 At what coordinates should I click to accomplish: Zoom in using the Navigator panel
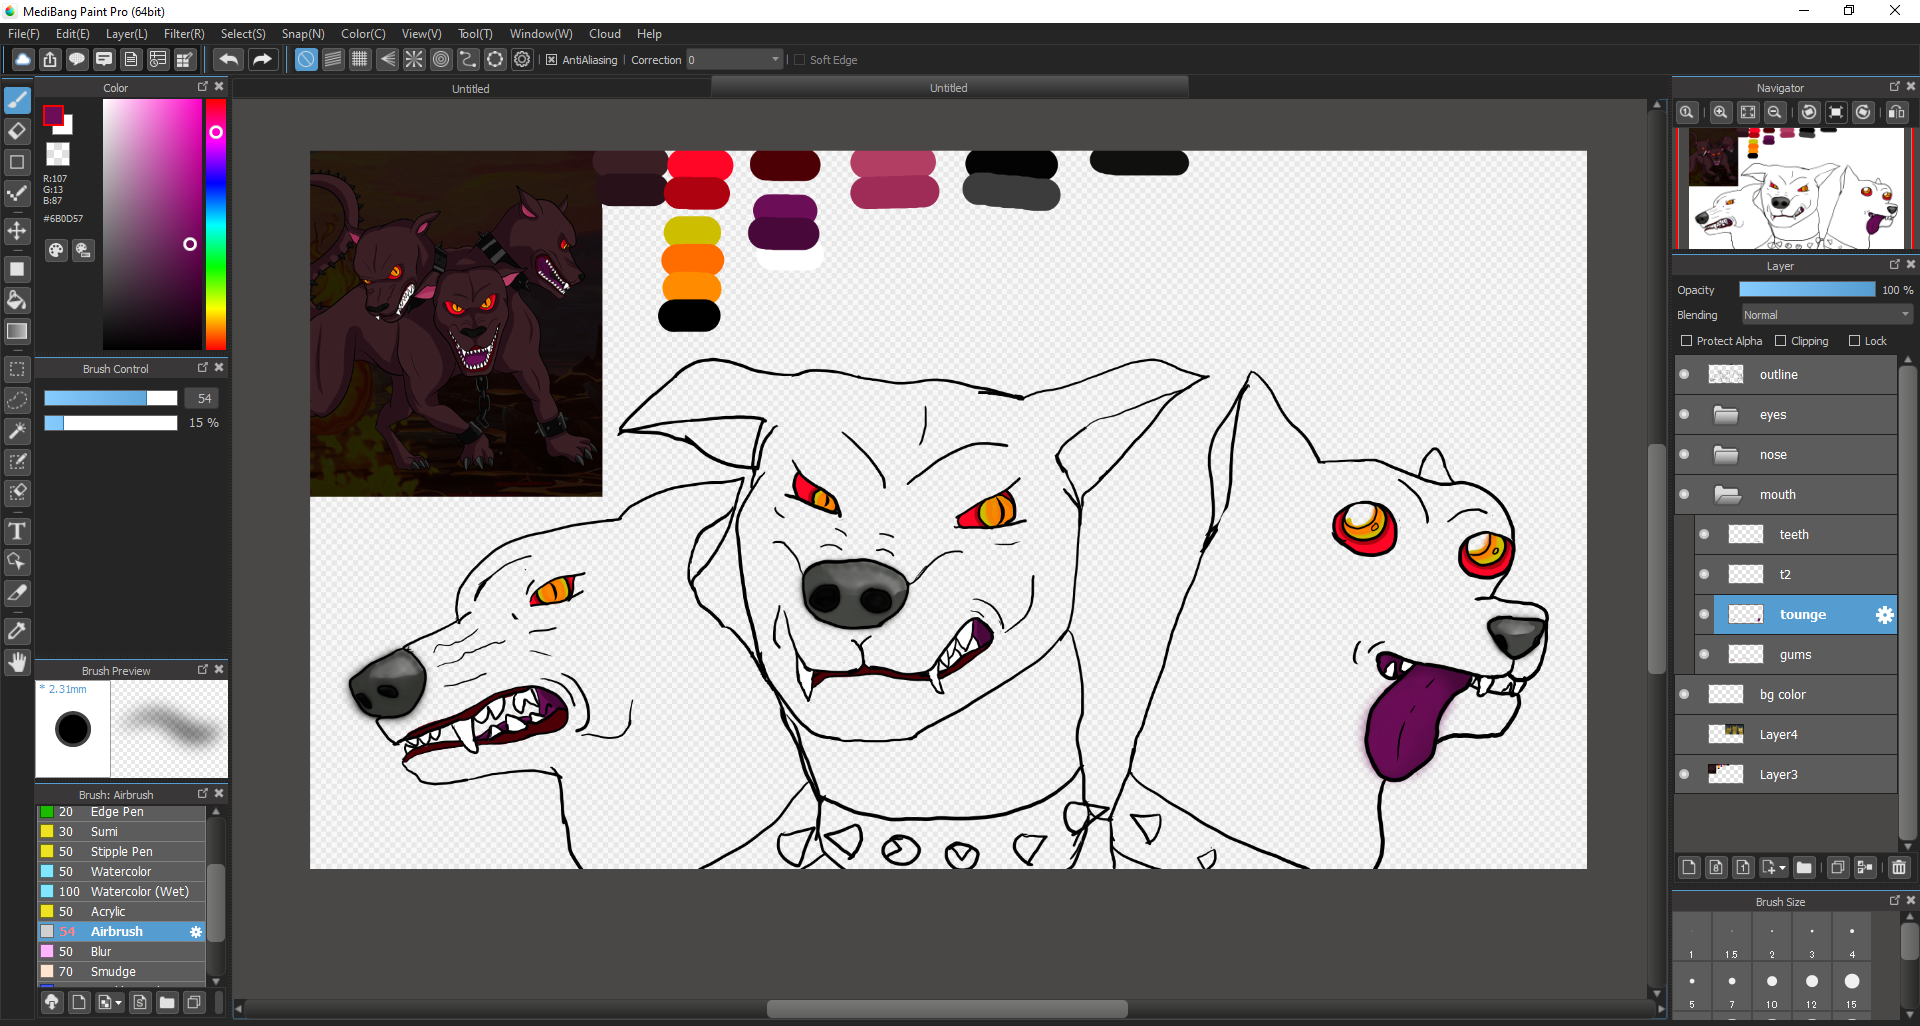pos(1721,112)
